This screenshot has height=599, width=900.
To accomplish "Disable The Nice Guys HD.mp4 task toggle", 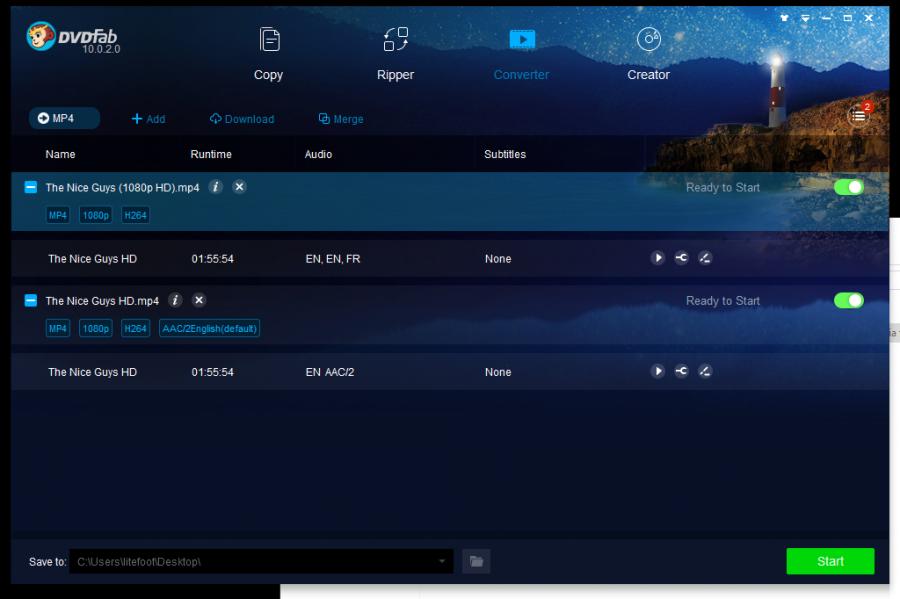I will point(849,300).
